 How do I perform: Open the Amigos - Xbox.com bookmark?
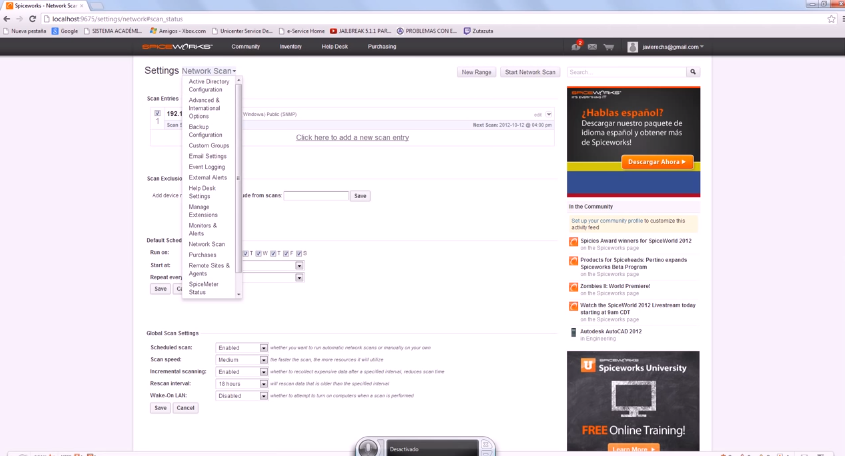coord(178,31)
